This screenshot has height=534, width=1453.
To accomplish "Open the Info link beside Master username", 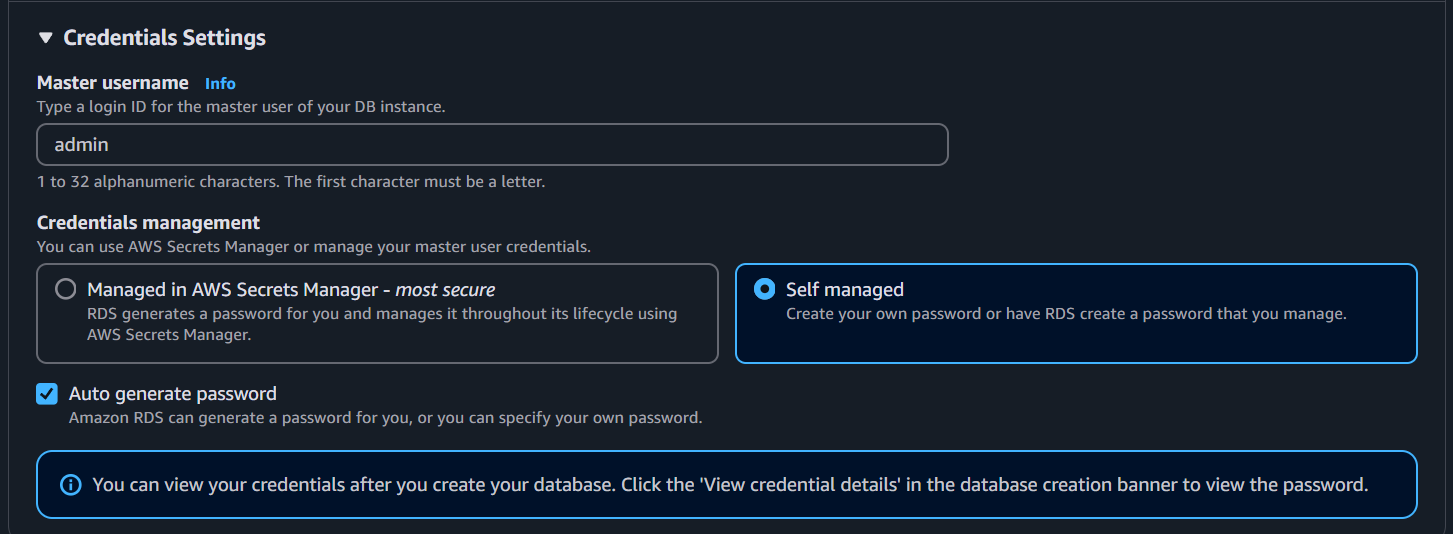I will [220, 83].
